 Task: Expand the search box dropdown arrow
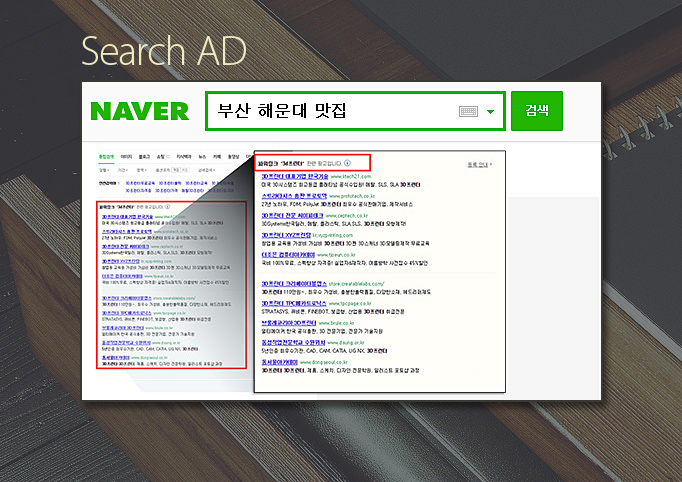tap(491, 112)
